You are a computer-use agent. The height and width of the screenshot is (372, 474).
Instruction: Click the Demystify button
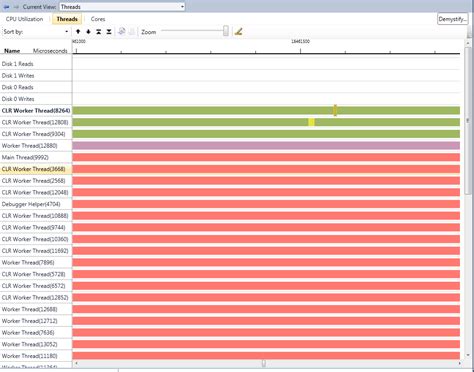pyautogui.click(x=453, y=19)
